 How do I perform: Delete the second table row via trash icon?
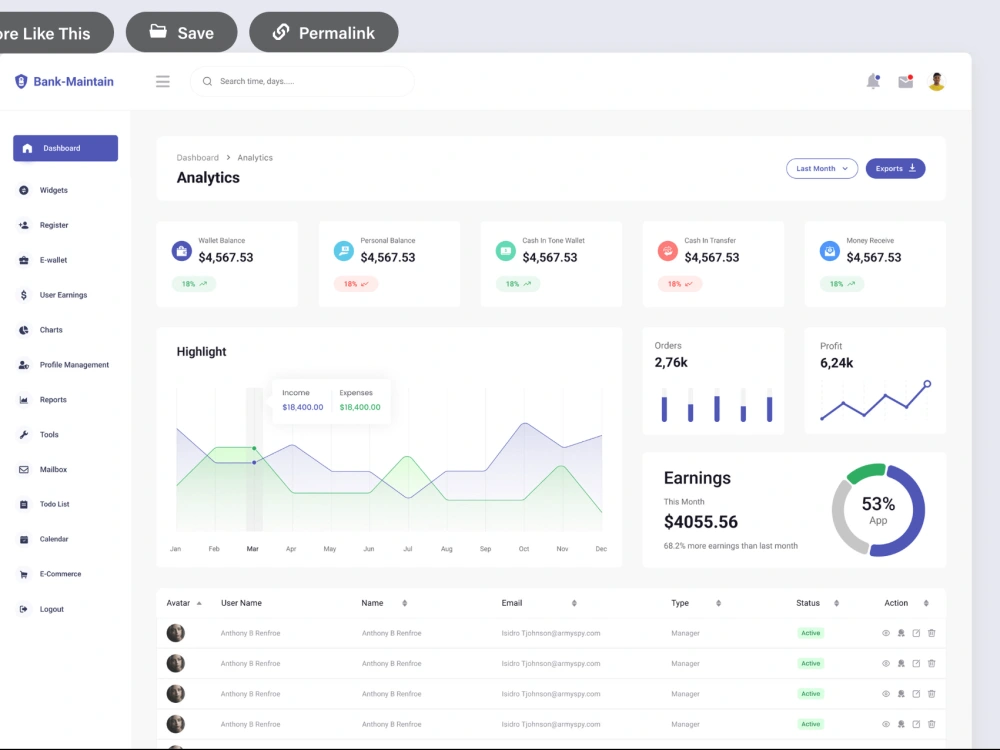tap(931, 663)
